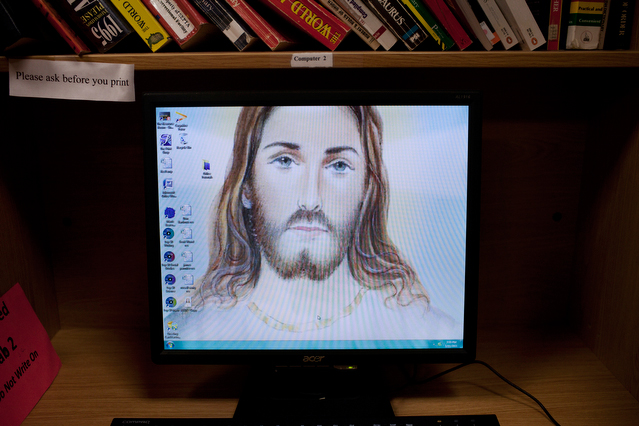Click the Windows Start button

(171, 343)
